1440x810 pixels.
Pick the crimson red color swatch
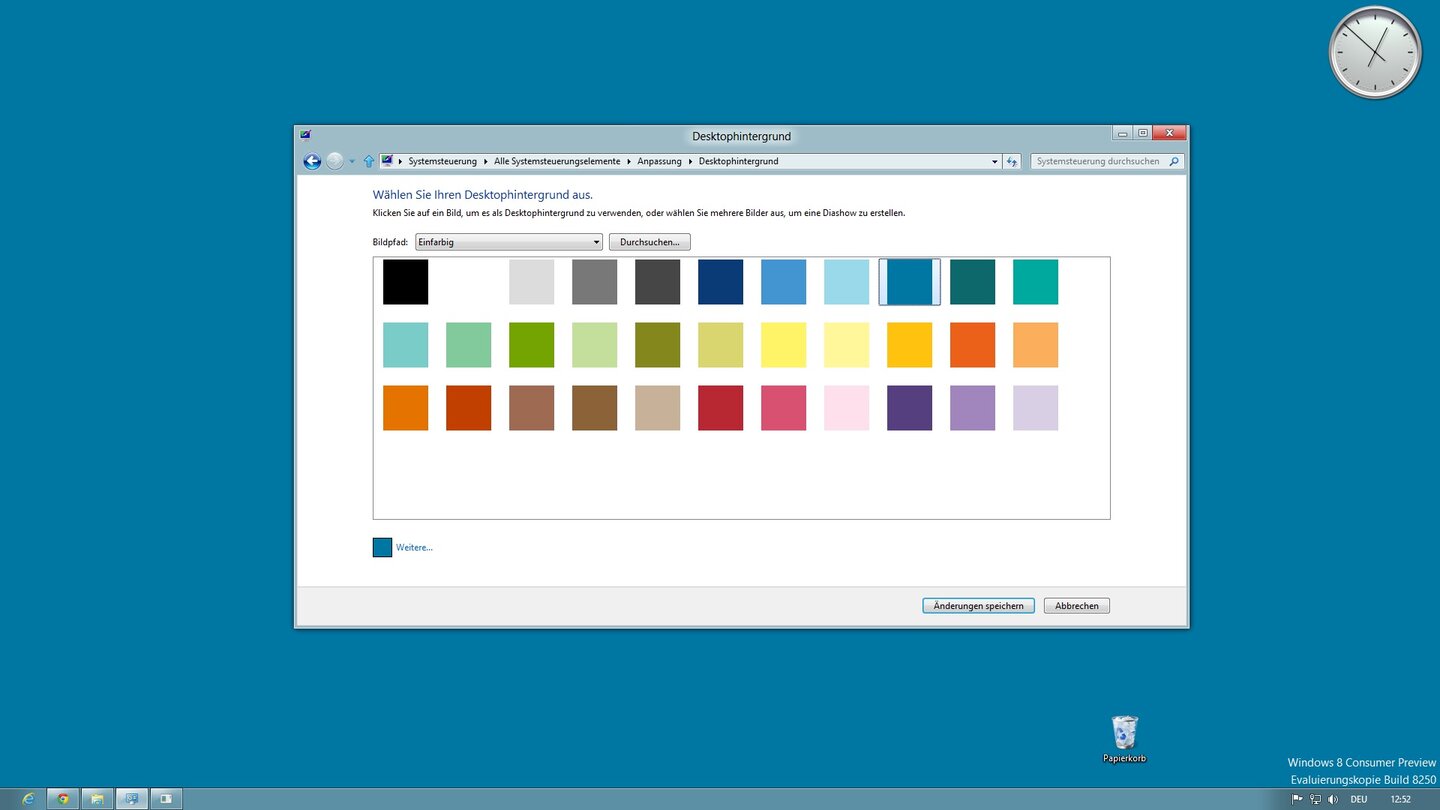point(720,408)
